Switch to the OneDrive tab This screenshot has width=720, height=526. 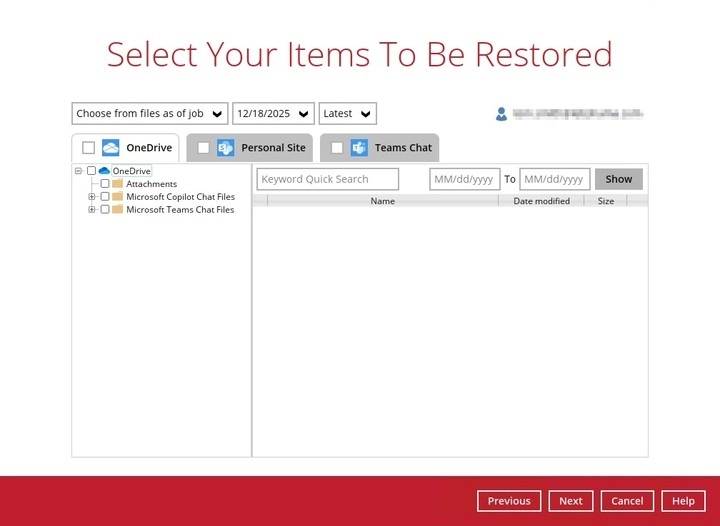(125, 148)
